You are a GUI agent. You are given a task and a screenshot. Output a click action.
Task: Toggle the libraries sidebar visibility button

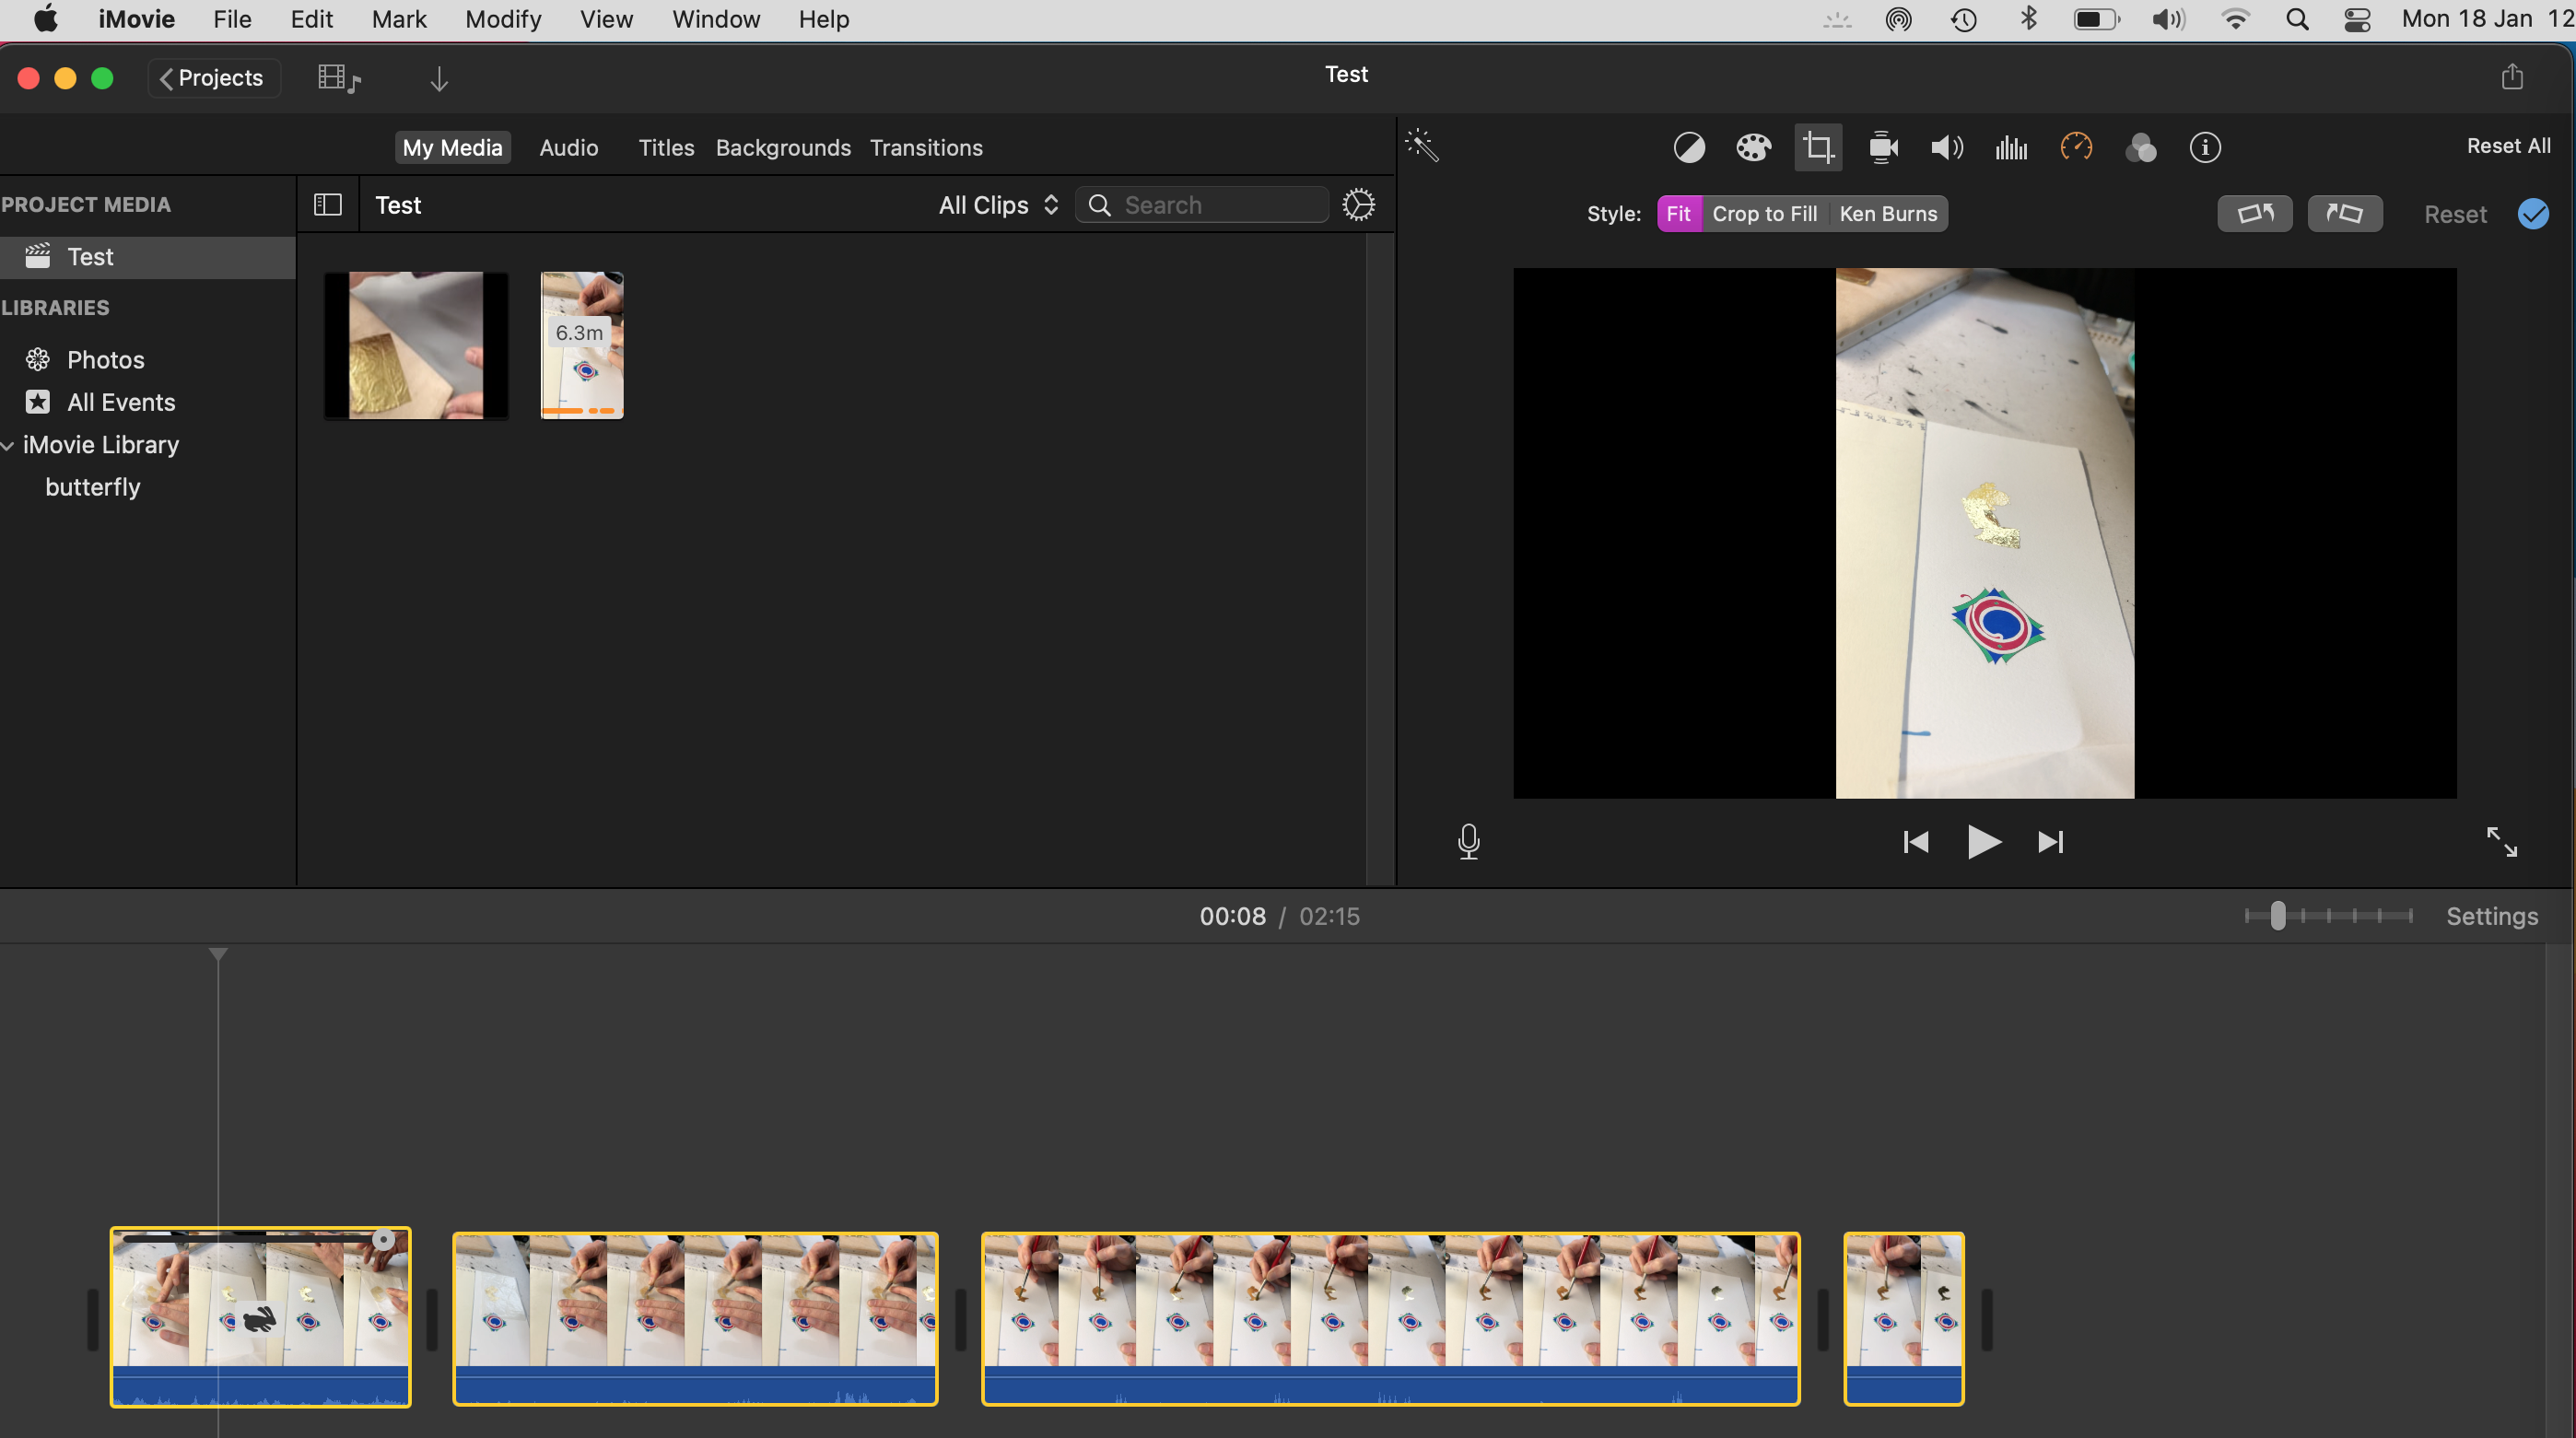328,205
